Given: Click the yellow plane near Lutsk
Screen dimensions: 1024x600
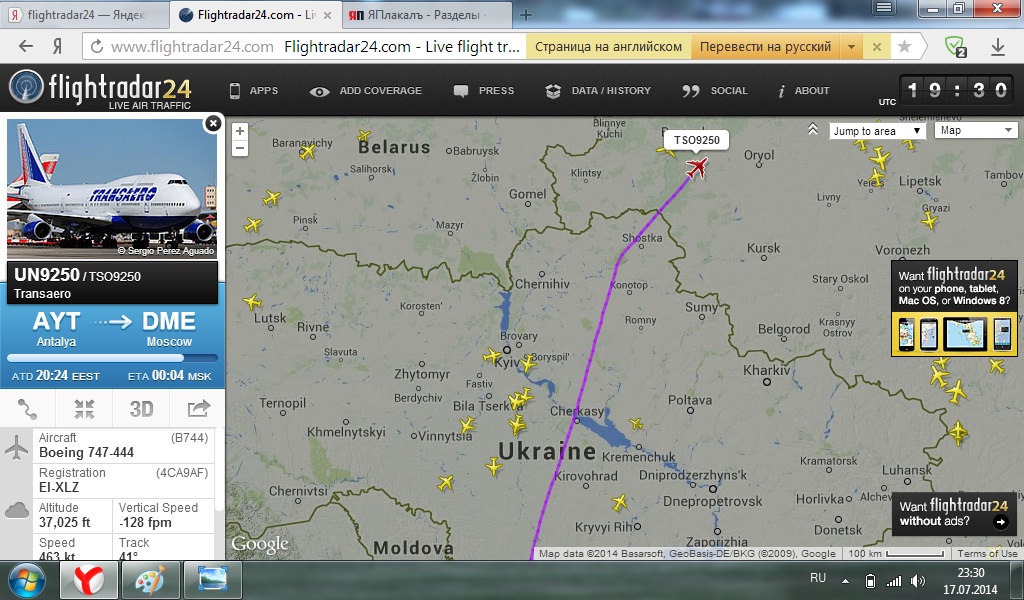Looking at the screenshot, I should (252, 302).
